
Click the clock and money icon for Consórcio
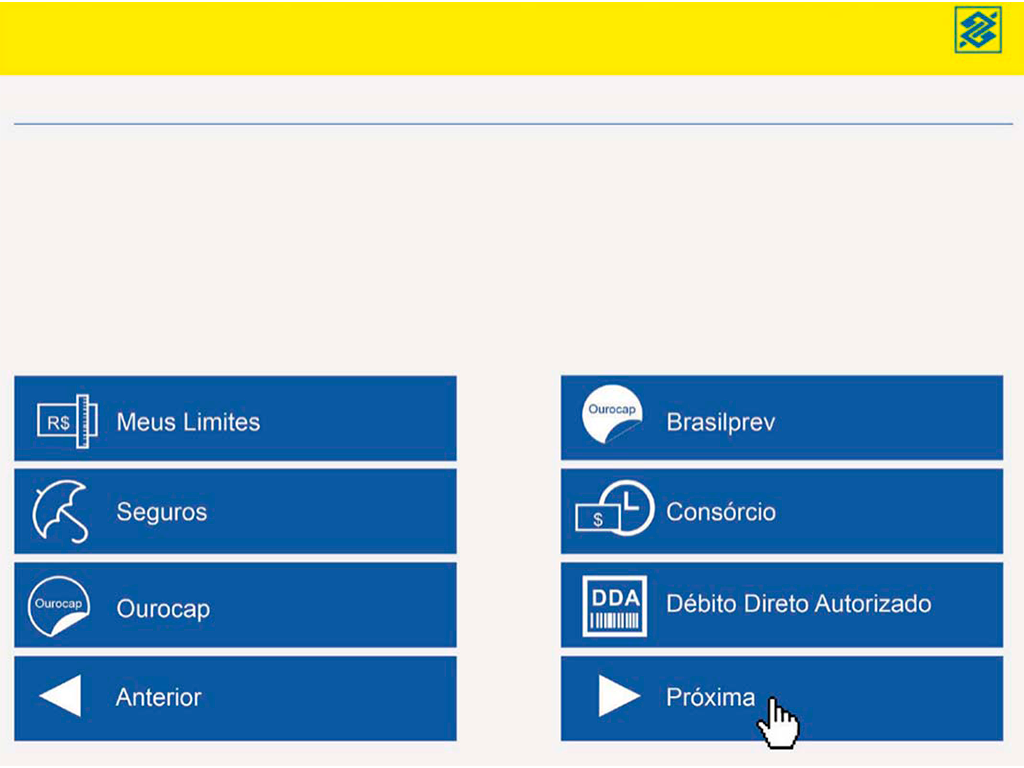[x=614, y=508]
